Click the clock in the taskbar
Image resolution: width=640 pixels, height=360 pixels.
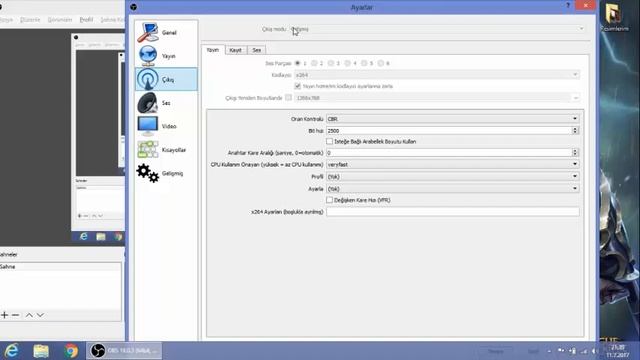[617, 351]
